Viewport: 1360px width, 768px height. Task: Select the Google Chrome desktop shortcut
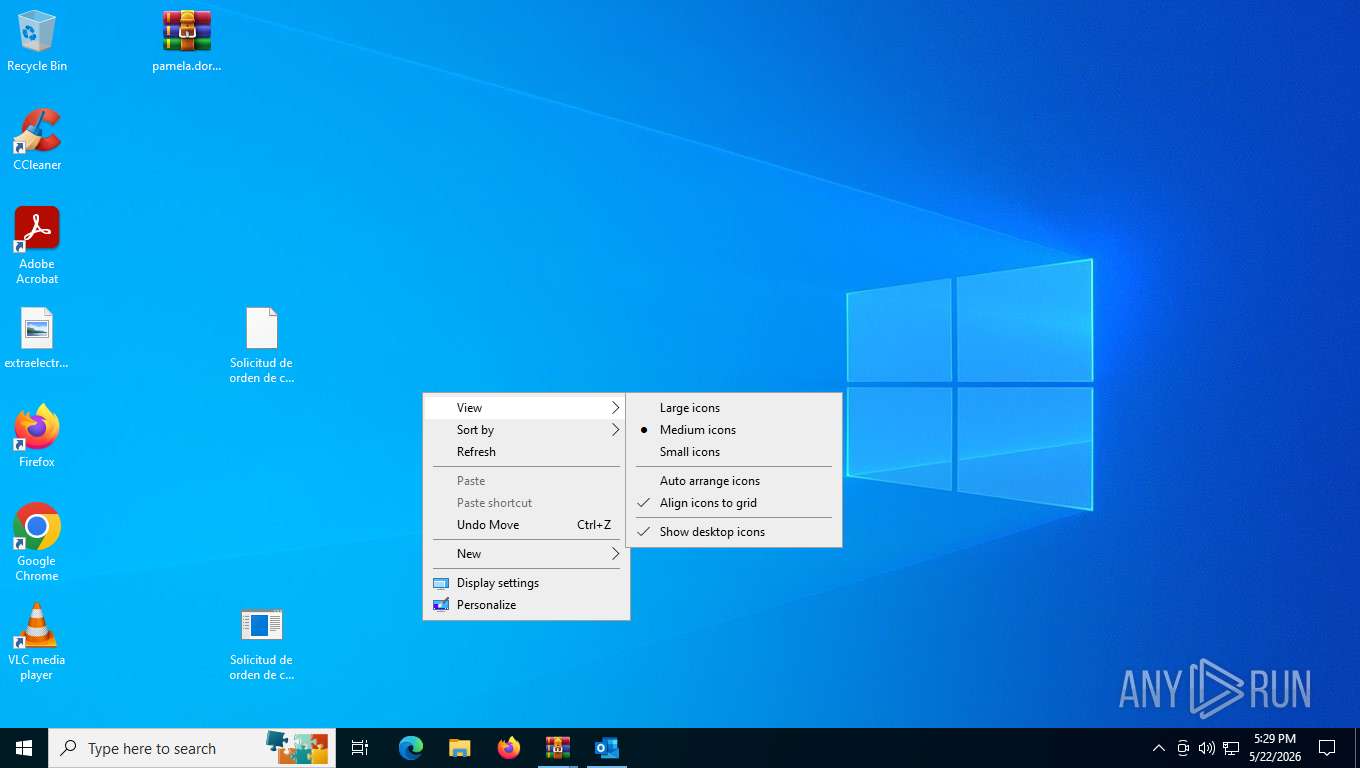pos(37,542)
